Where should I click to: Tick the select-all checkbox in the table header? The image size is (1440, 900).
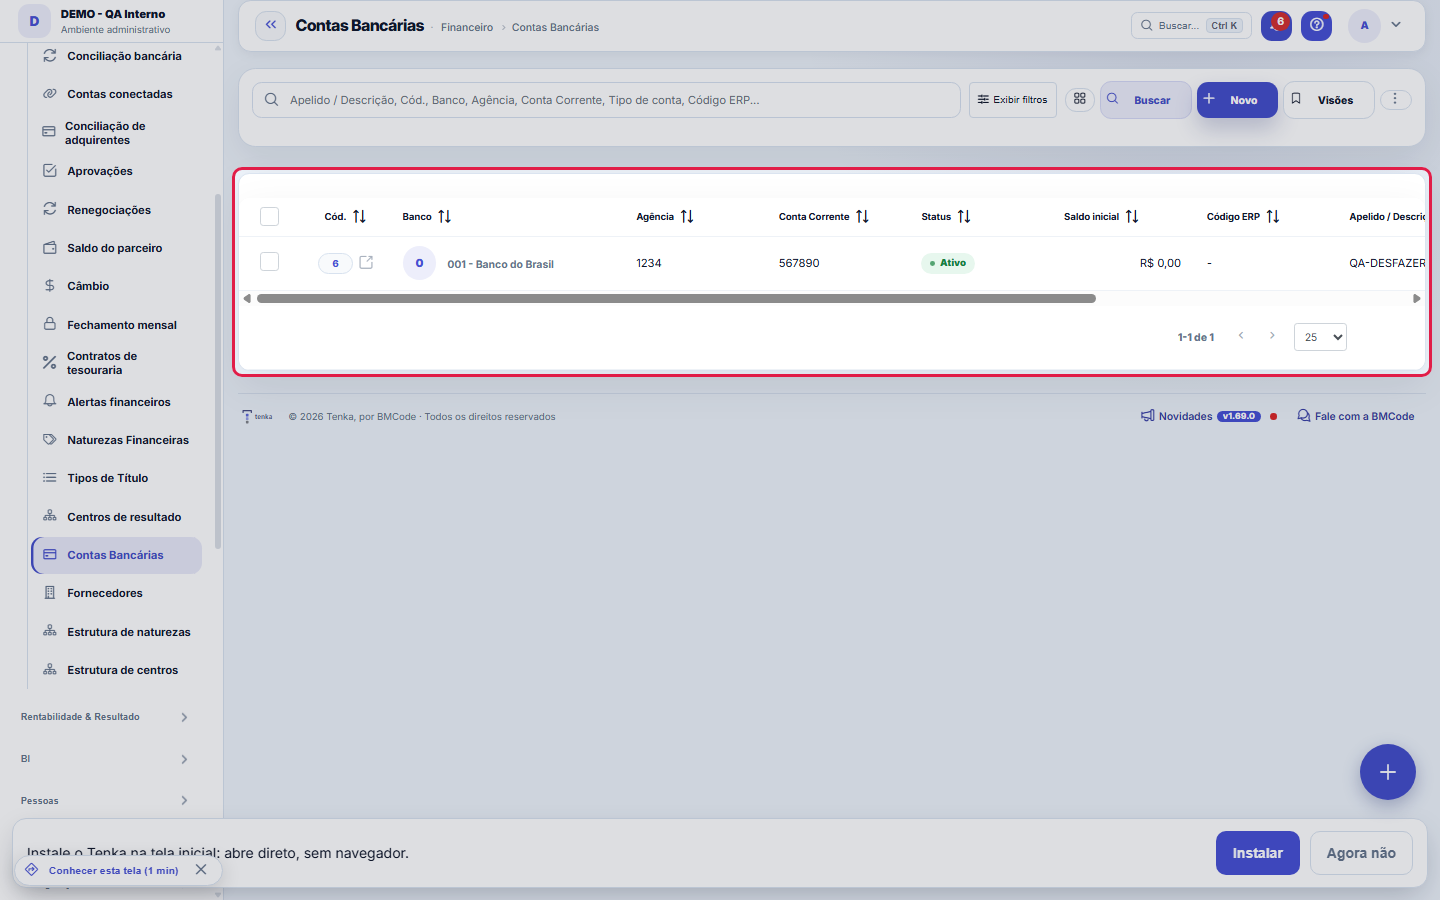pos(269,217)
